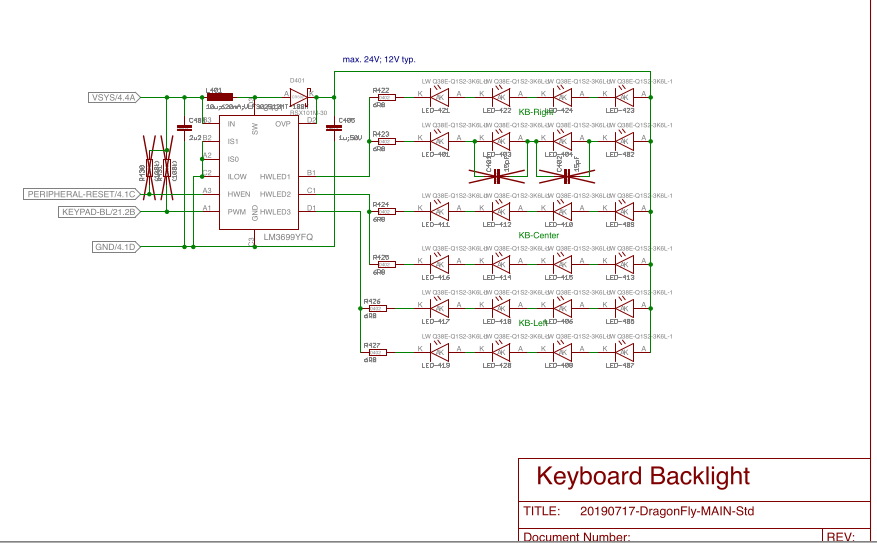Select the LED-407 diode symbol

click(x=621, y=352)
